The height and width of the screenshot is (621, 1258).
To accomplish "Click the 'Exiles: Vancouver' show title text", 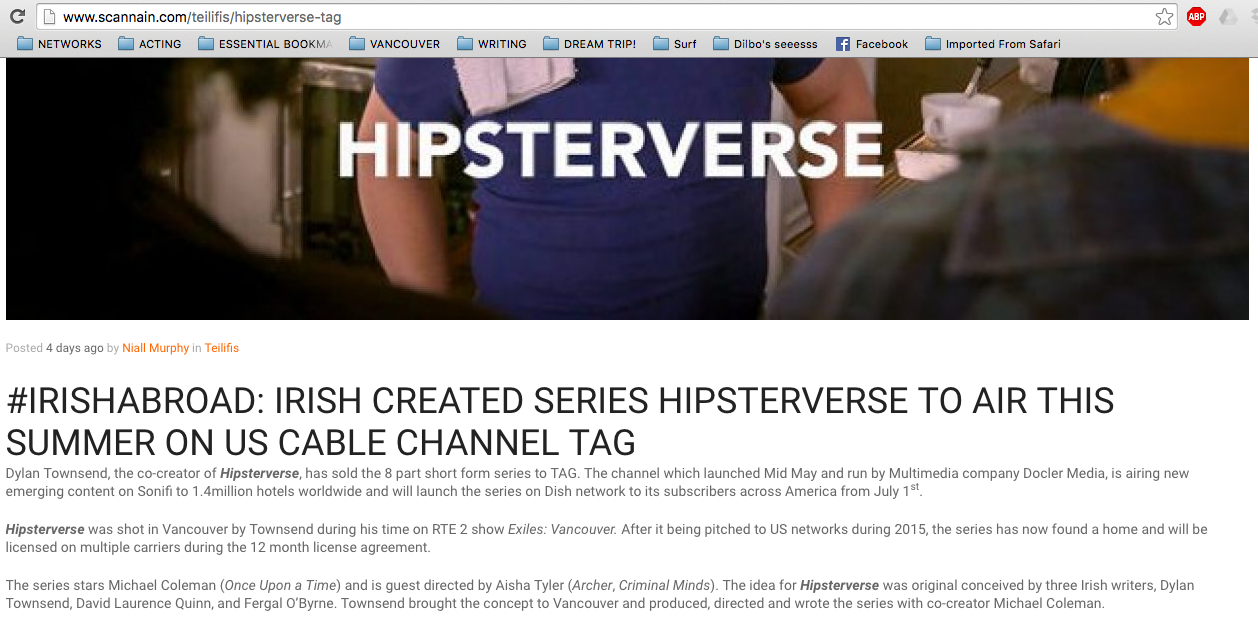I will [x=562, y=529].
